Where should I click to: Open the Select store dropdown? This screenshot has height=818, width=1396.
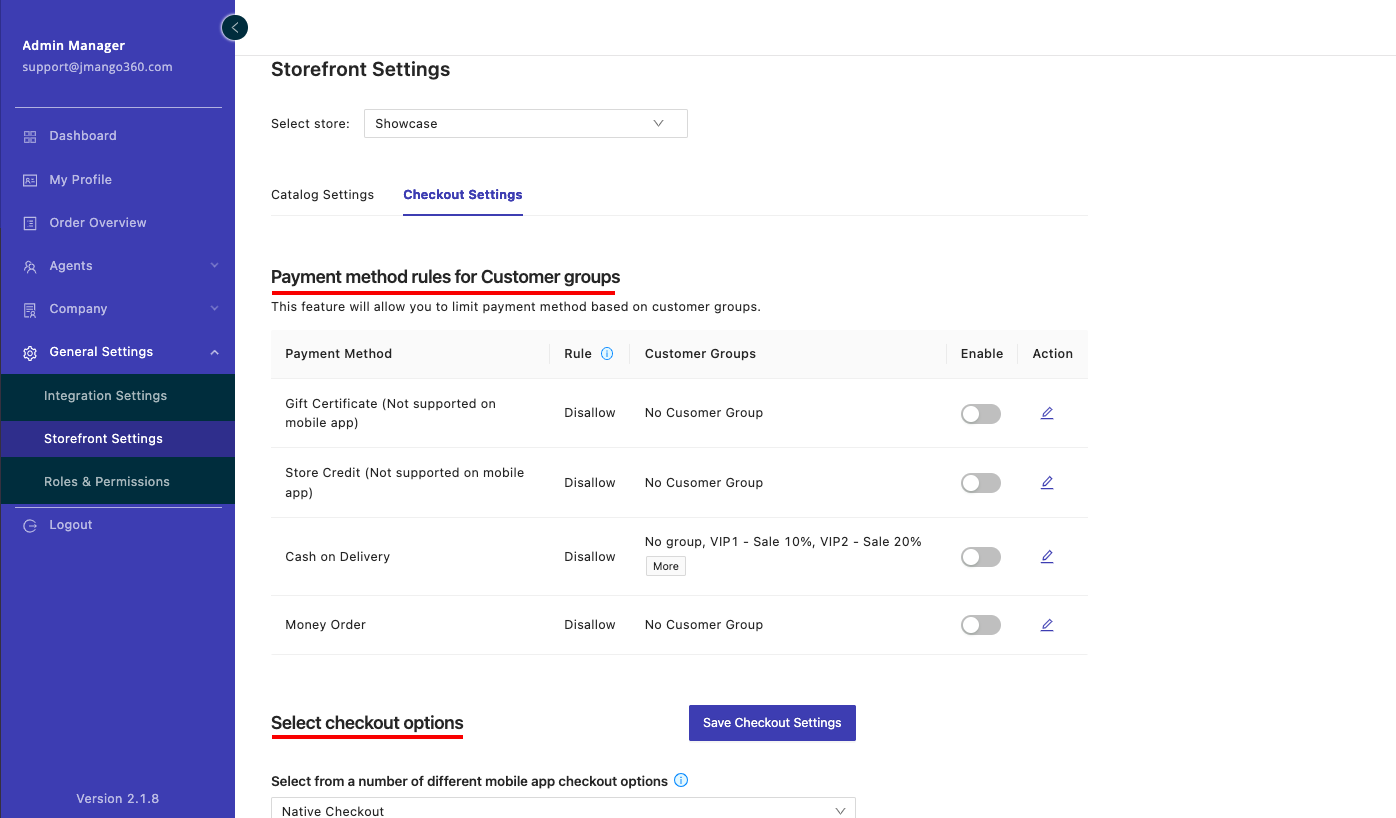(525, 124)
